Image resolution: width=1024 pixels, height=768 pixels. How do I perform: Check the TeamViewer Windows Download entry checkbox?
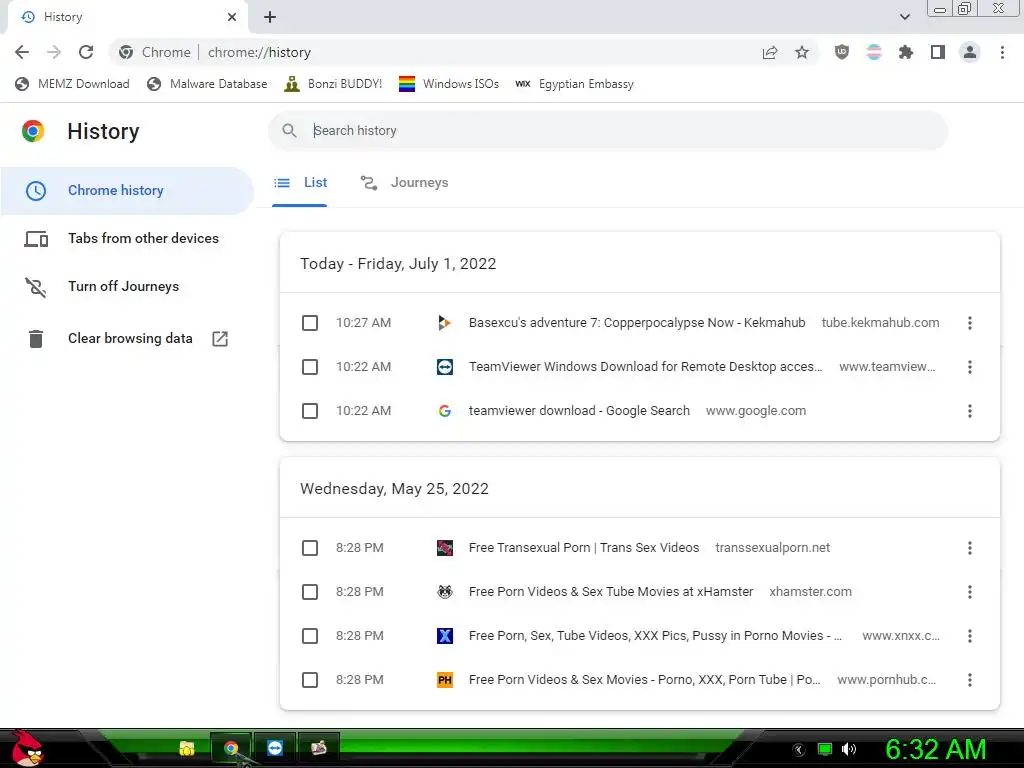310,367
